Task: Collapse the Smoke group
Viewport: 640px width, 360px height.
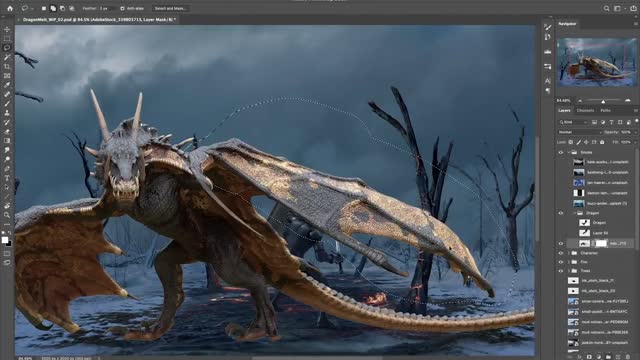Action: pos(569,152)
